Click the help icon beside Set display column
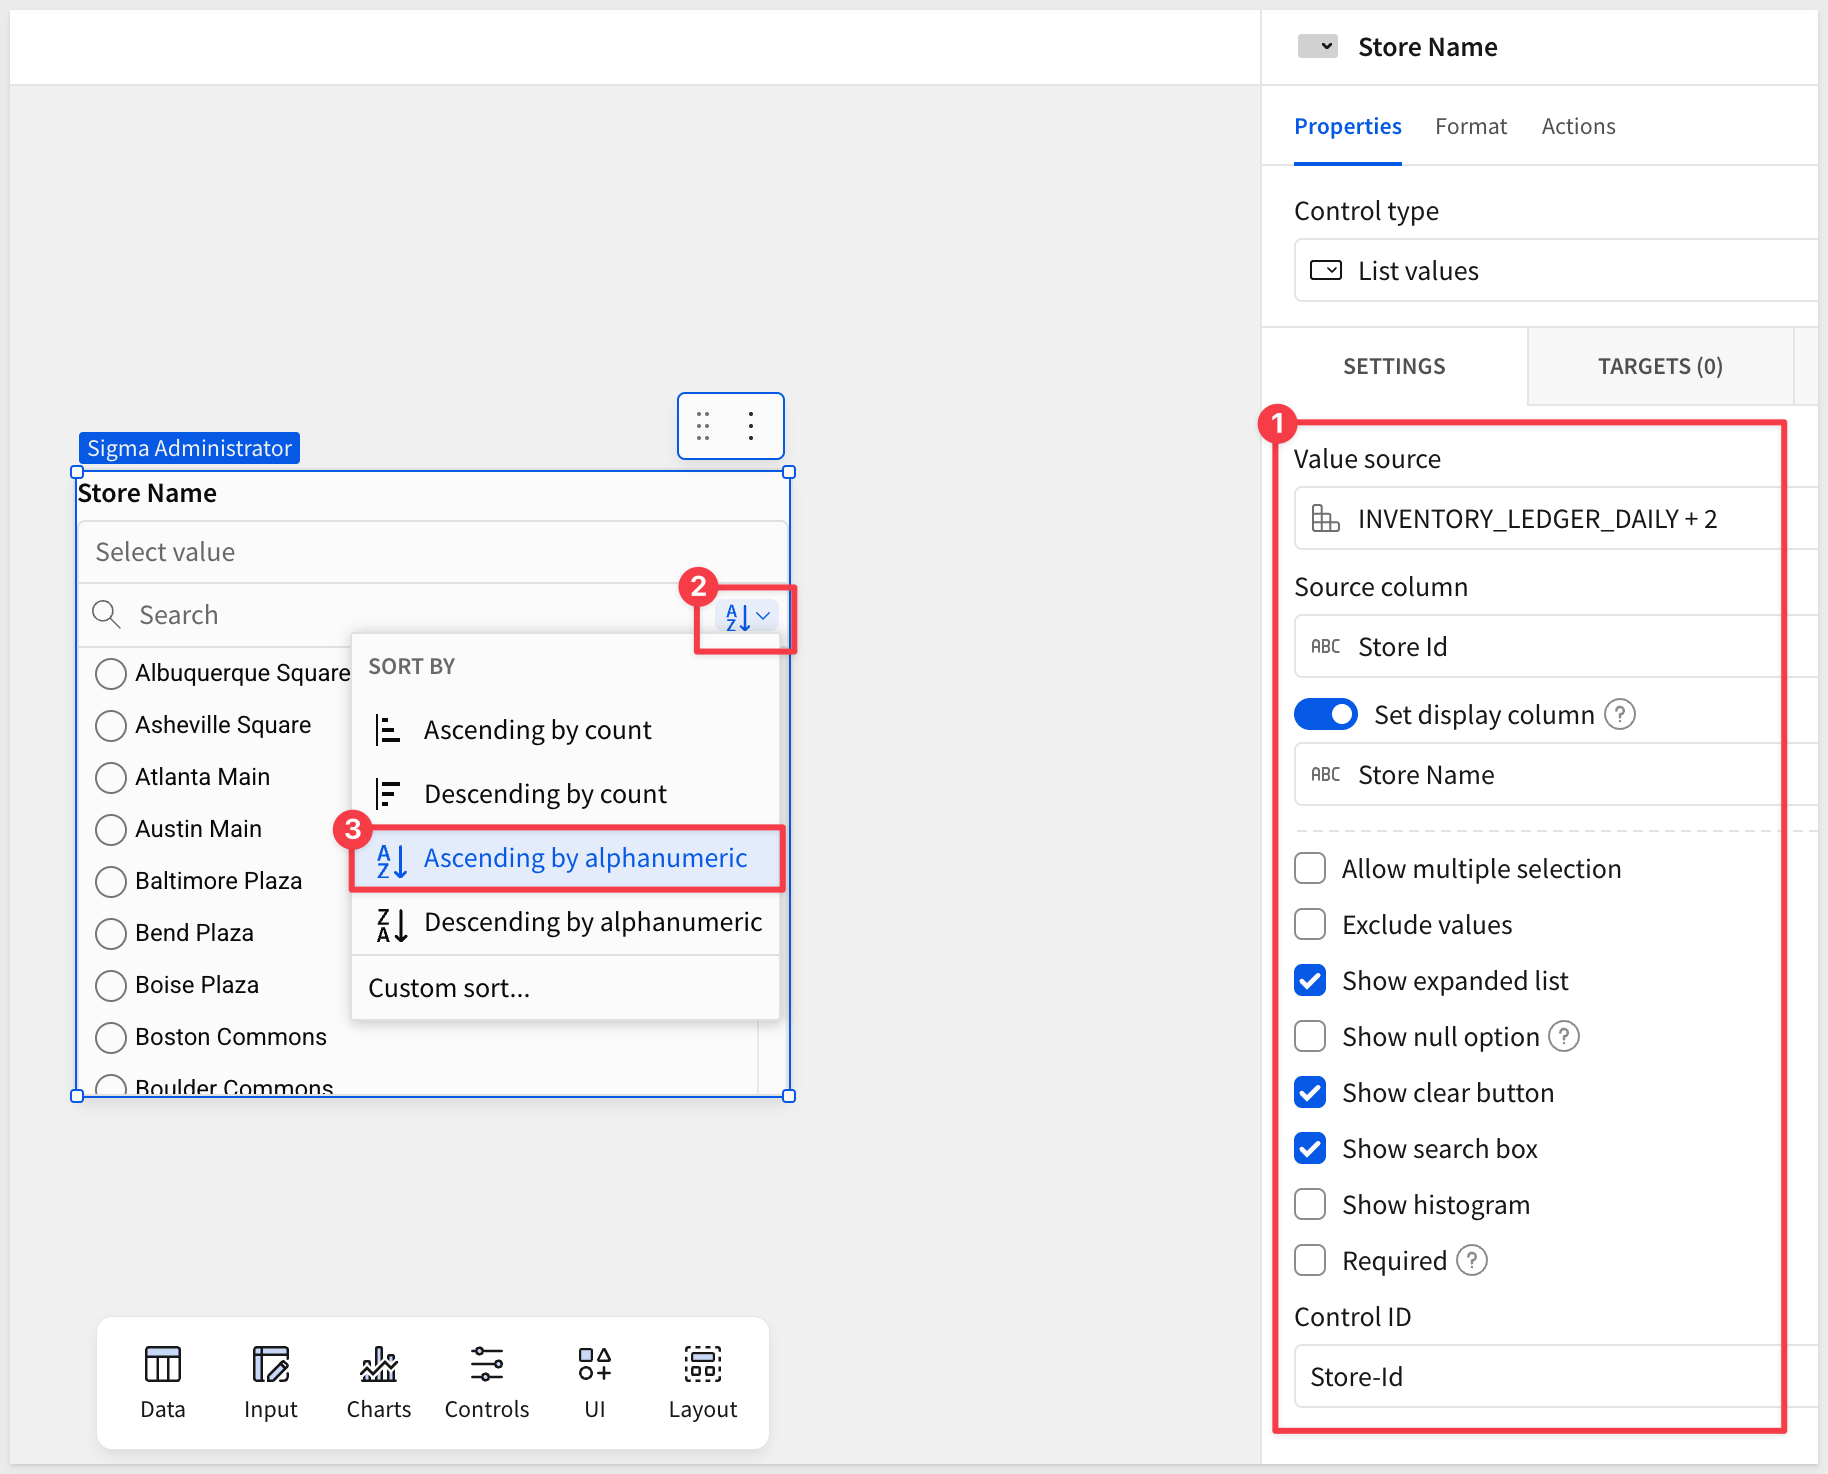 tap(1619, 715)
